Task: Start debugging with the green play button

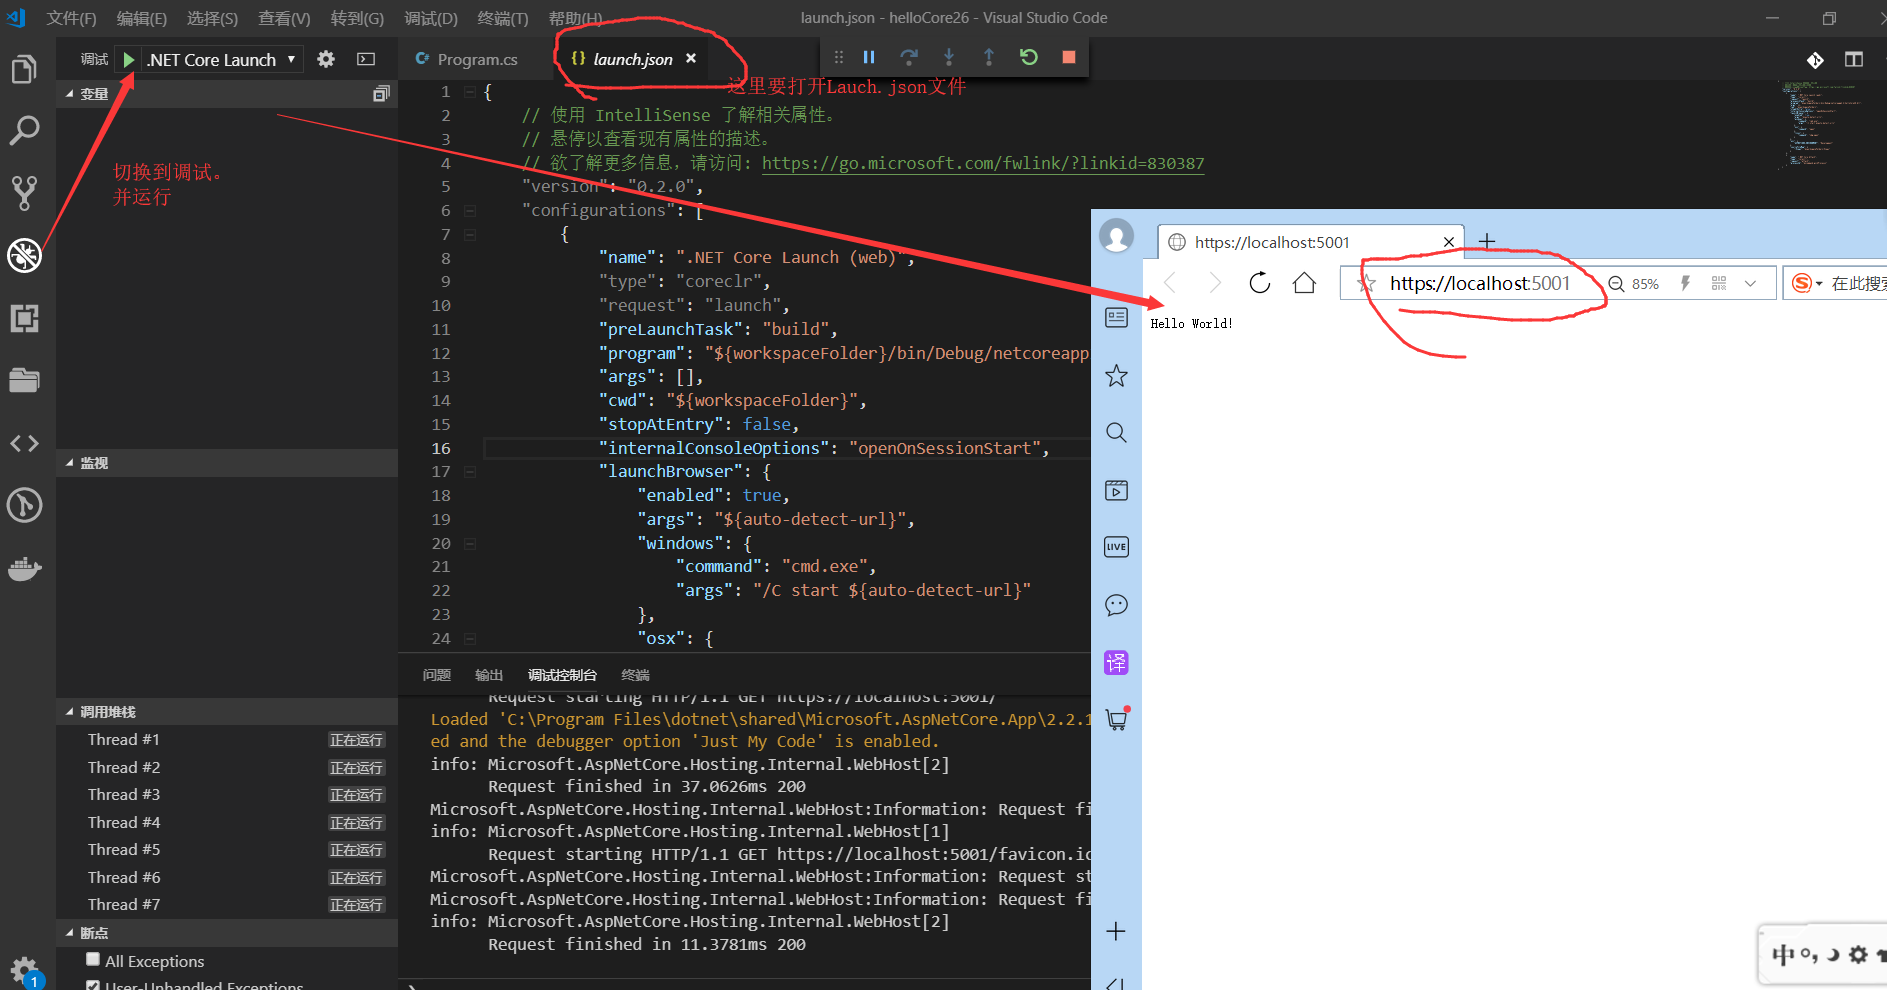Action: tap(128, 60)
